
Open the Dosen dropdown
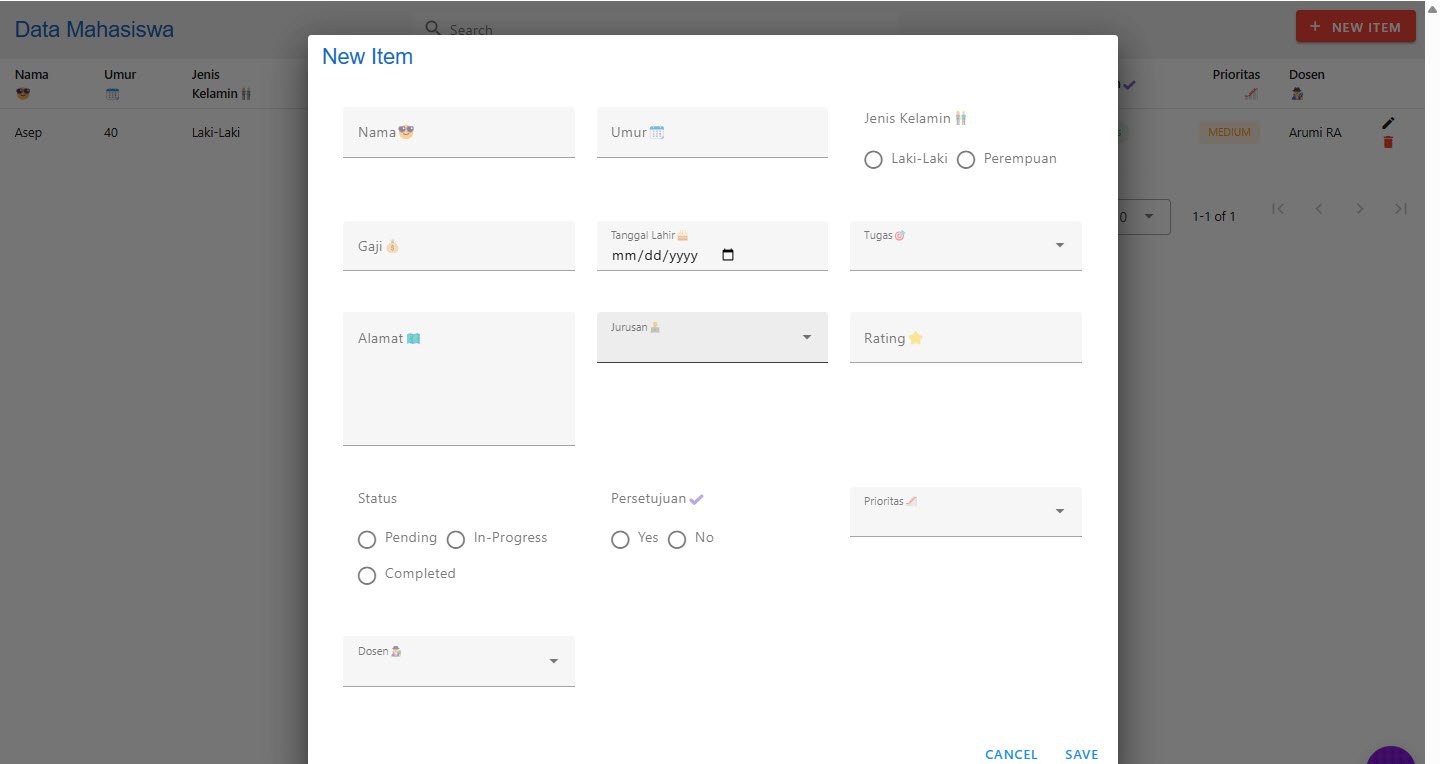459,661
